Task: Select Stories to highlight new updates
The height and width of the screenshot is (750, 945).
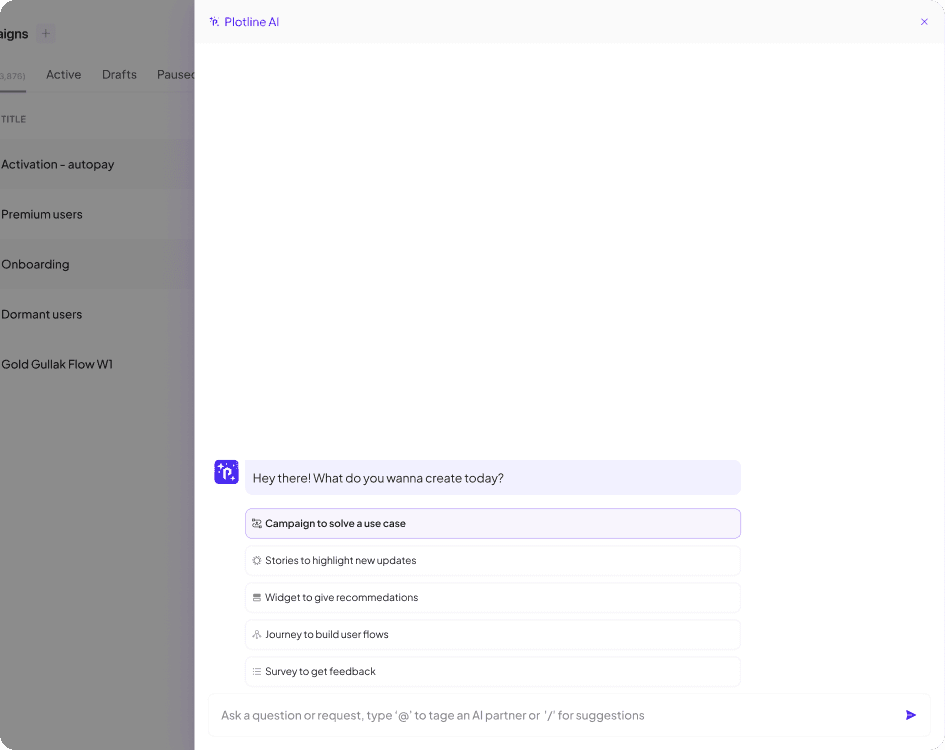Action: [492, 561]
